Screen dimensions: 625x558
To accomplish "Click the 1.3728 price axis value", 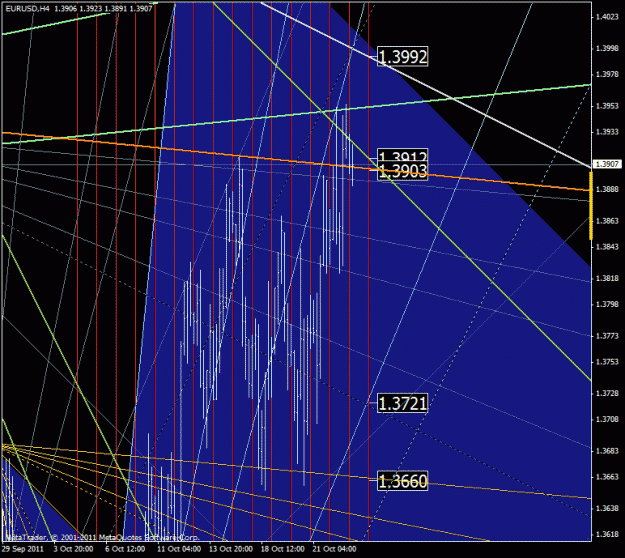I will click(607, 393).
